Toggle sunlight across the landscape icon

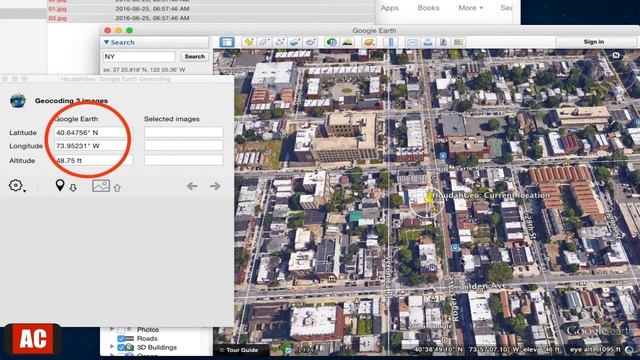pos(347,42)
